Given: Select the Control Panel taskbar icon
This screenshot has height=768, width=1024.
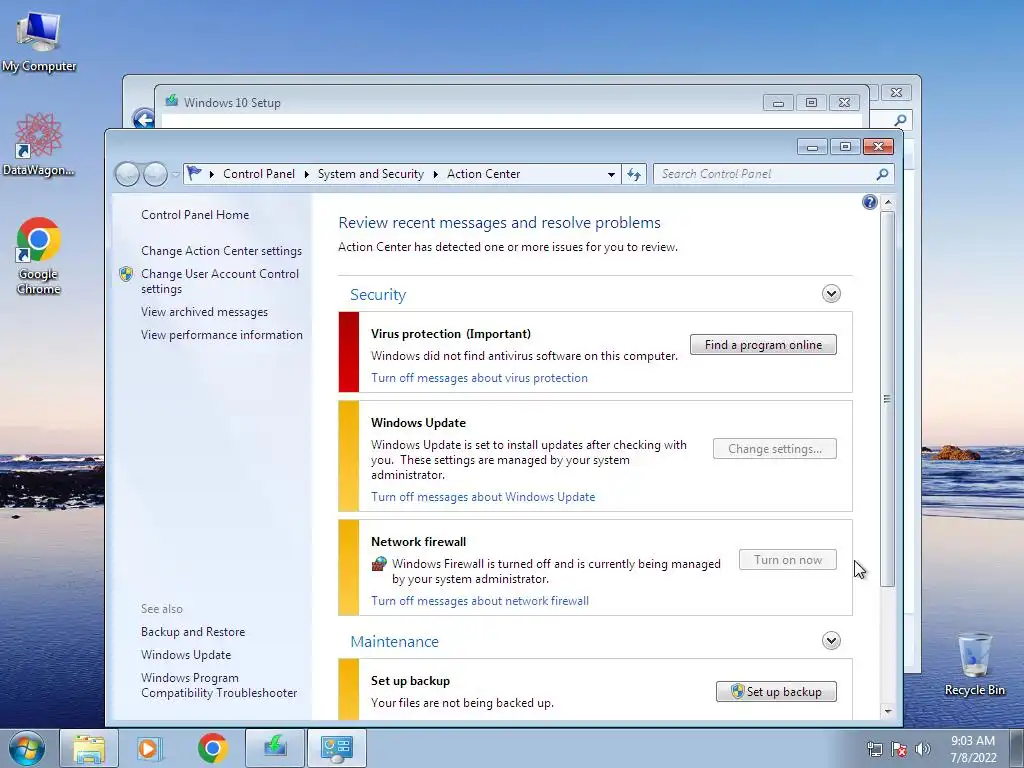Looking at the screenshot, I should point(336,748).
